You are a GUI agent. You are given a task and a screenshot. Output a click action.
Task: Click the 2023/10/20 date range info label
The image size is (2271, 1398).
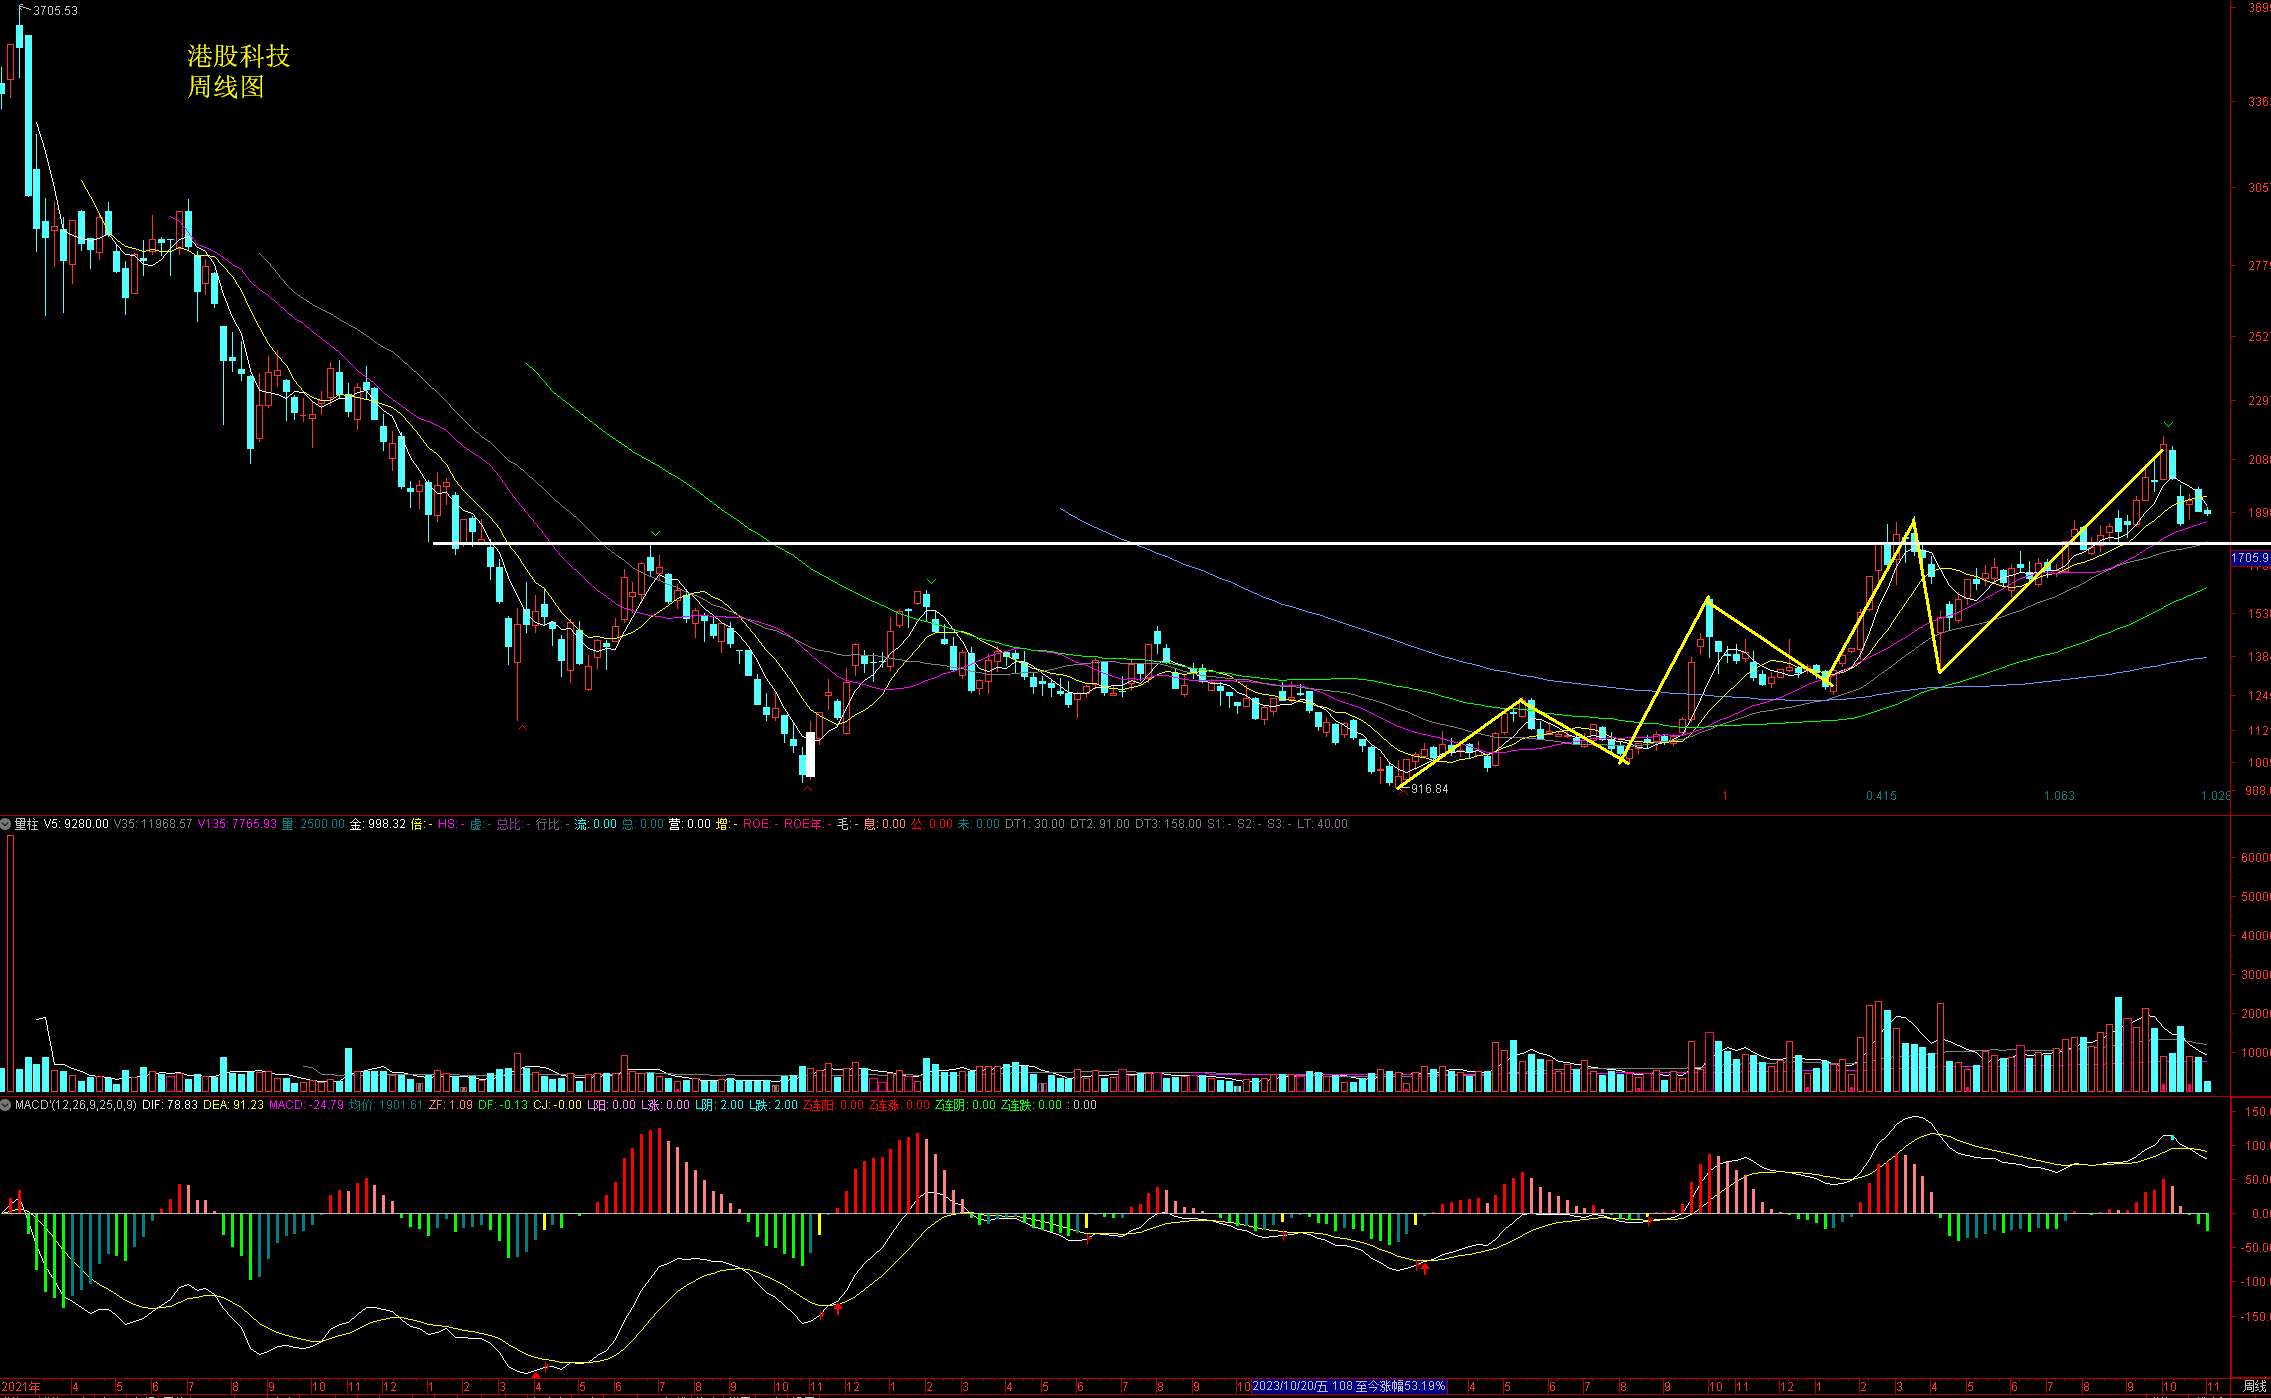point(1349,1387)
